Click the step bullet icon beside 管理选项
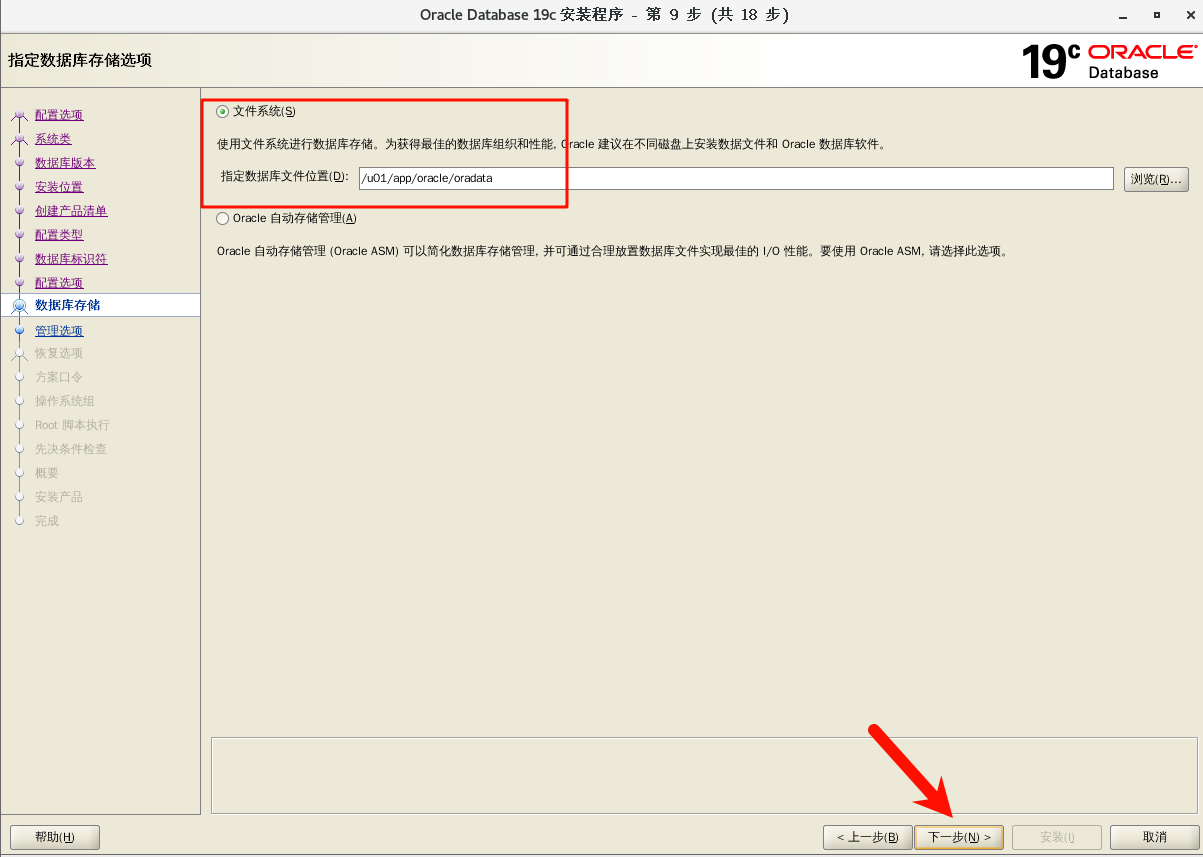1203x857 pixels. coord(19,331)
